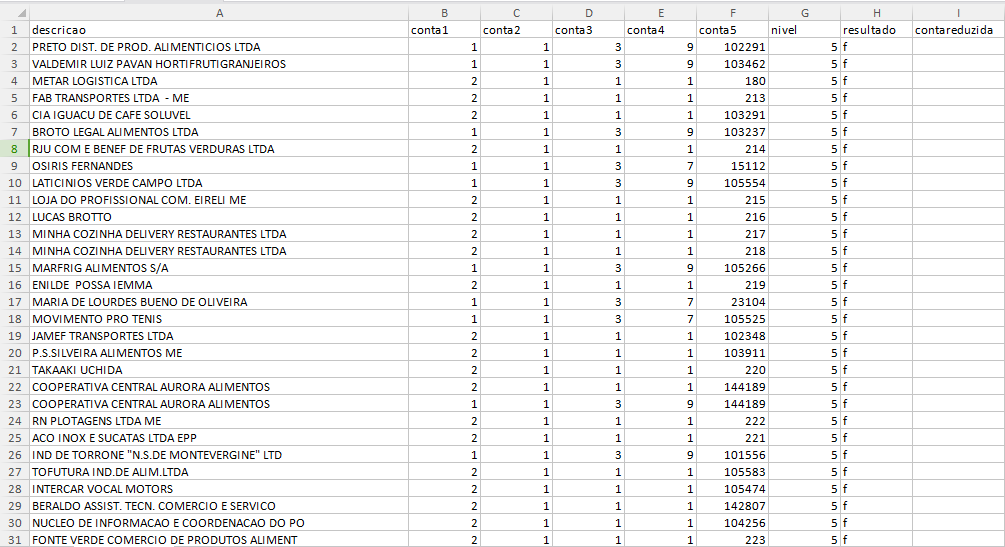Viewport: 1005px width, 547px height.
Task: Select cell LUCAS BROTTO
Action: click(x=219, y=217)
